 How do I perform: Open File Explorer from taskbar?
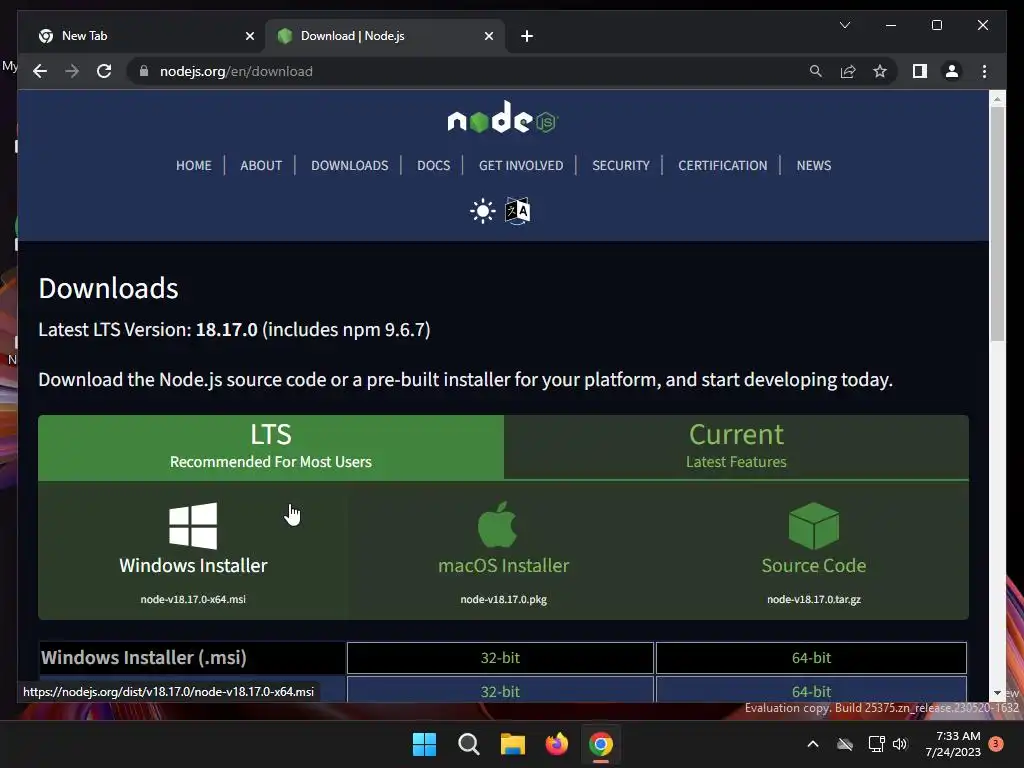click(x=513, y=744)
